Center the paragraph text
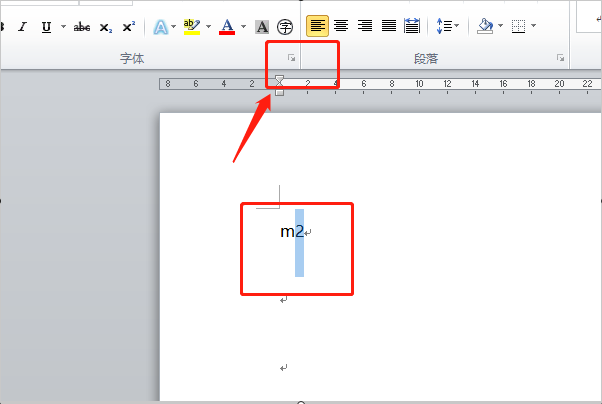The image size is (602, 404). 341,26
